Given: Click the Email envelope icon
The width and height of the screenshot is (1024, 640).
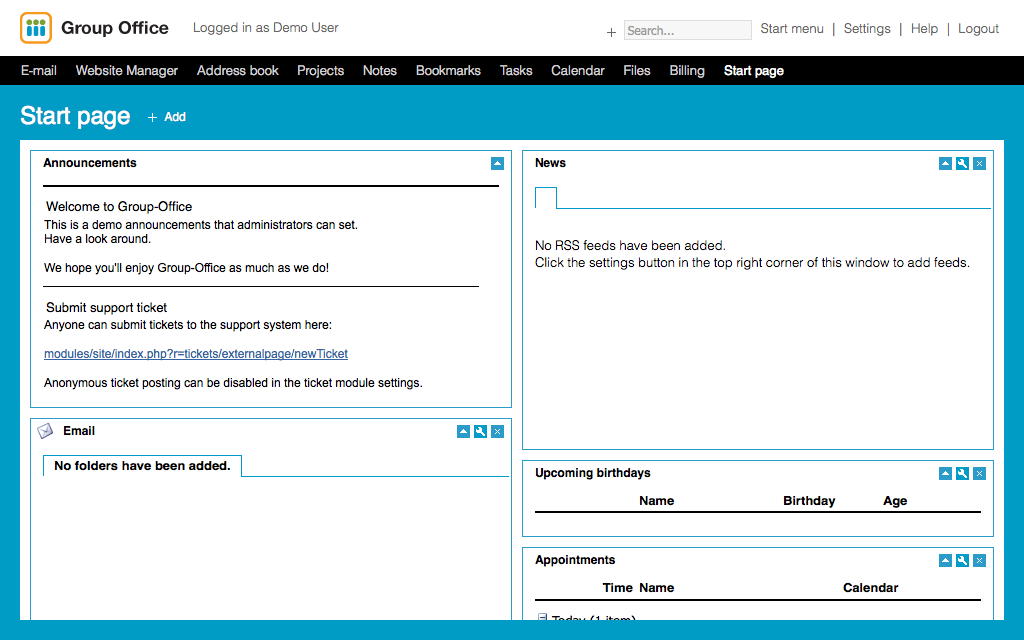Looking at the screenshot, I should [46, 431].
